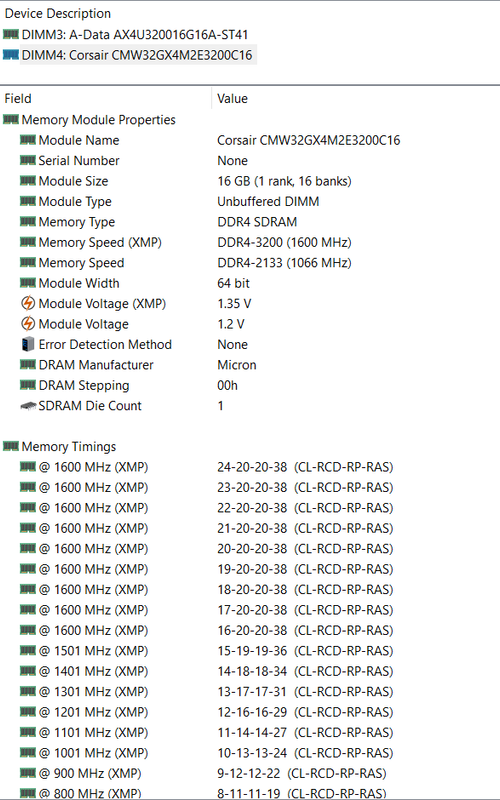Viewport: 500px width, 800px height.
Task: Click the Module Width row icon
Action: coord(28,283)
